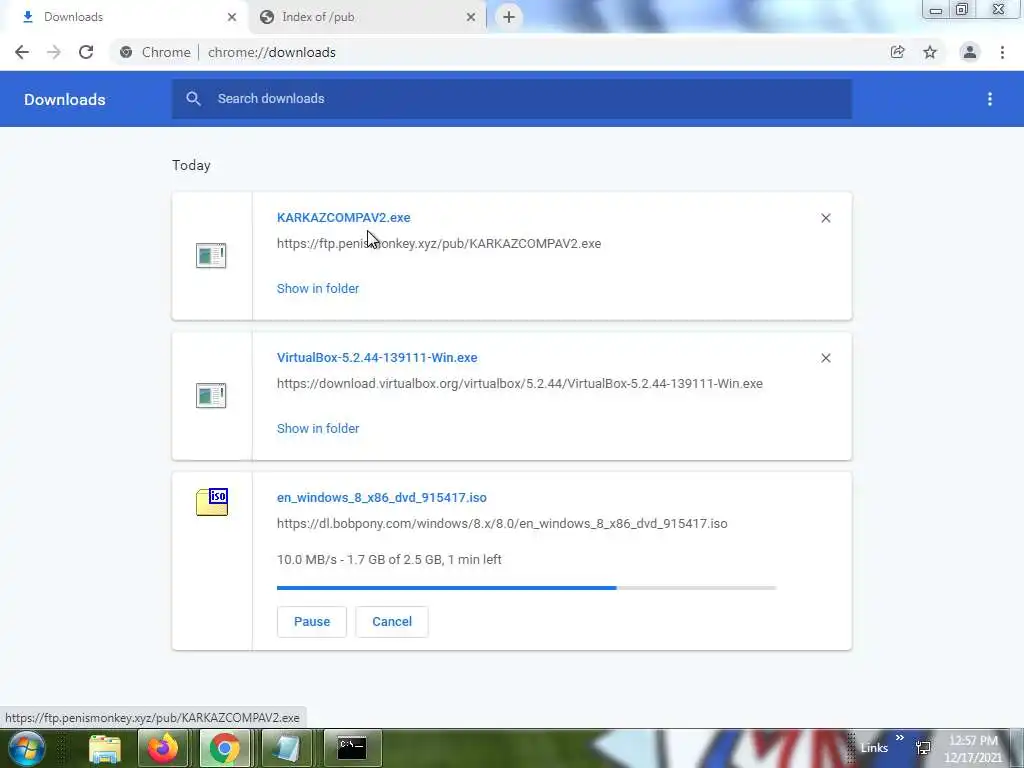
Task: Show VirtualBox installer in folder
Action: [317, 428]
